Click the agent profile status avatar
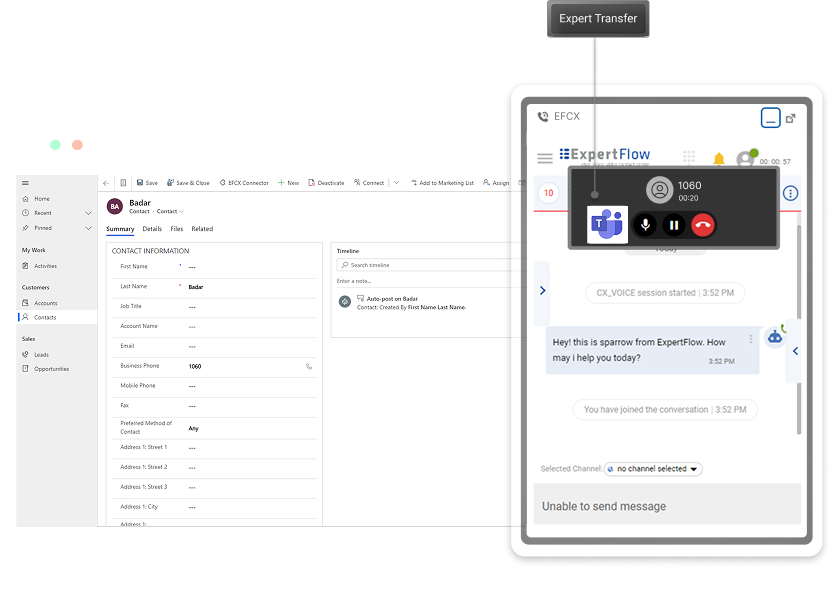The image size is (832, 589). (745, 159)
